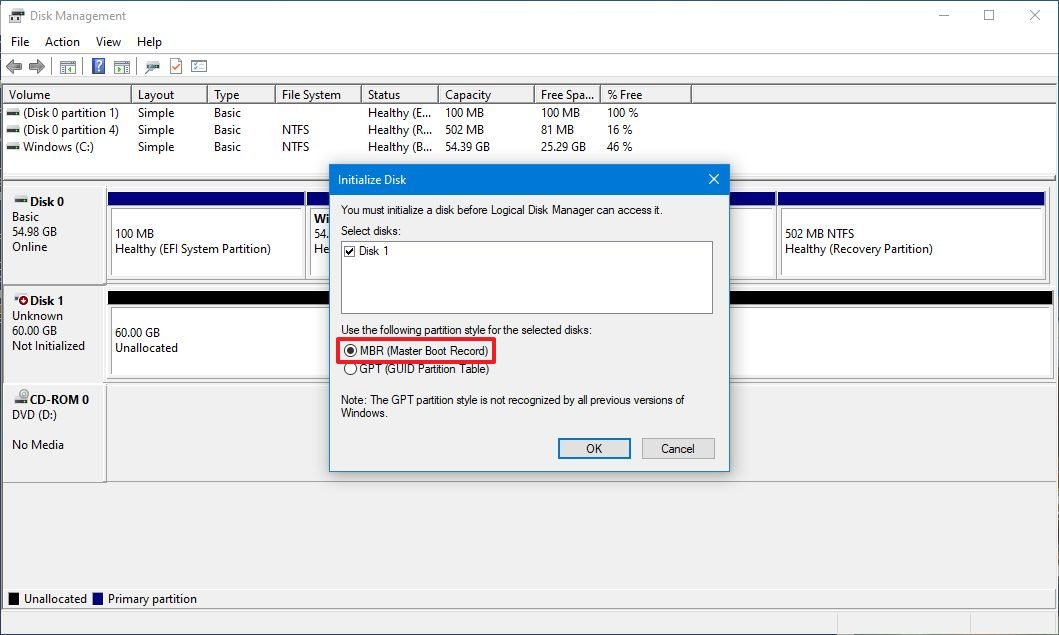Click the Back arrow toolbar icon
The width and height of the screenshot is (1059, 635).
(x=13, y=67)
